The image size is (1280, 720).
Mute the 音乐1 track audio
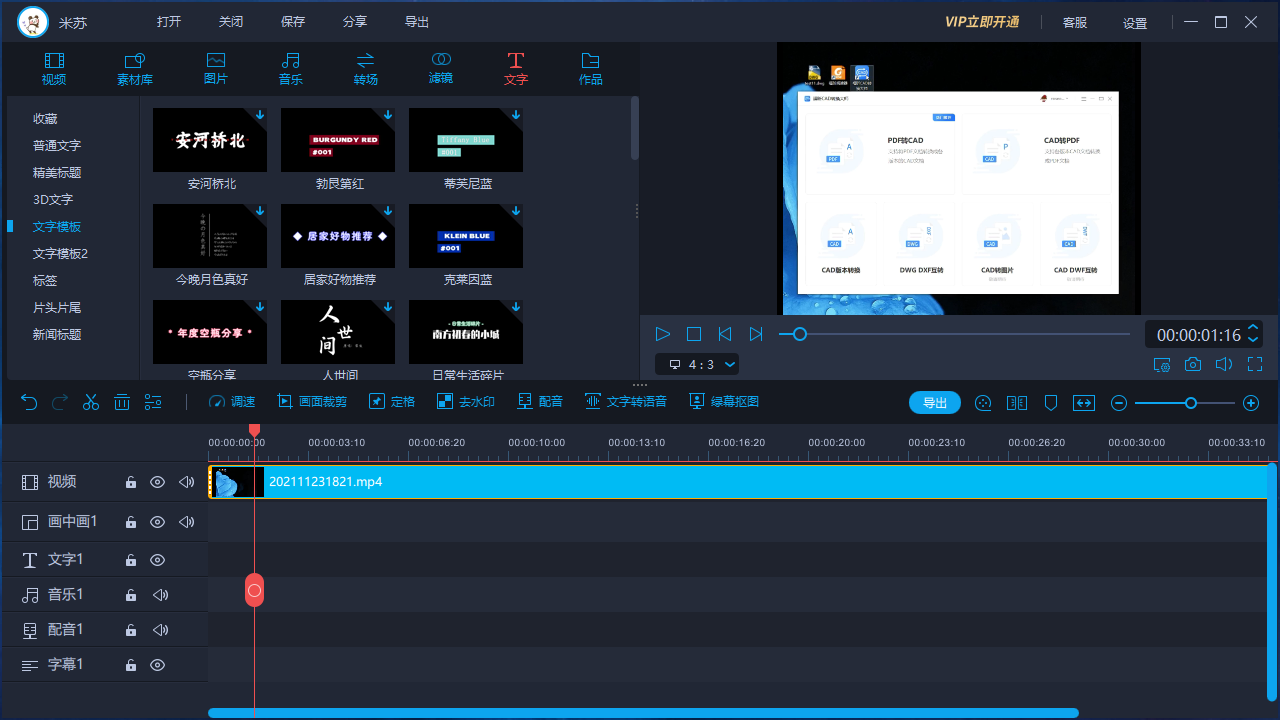pyautogui.click(x=160, y=595)
